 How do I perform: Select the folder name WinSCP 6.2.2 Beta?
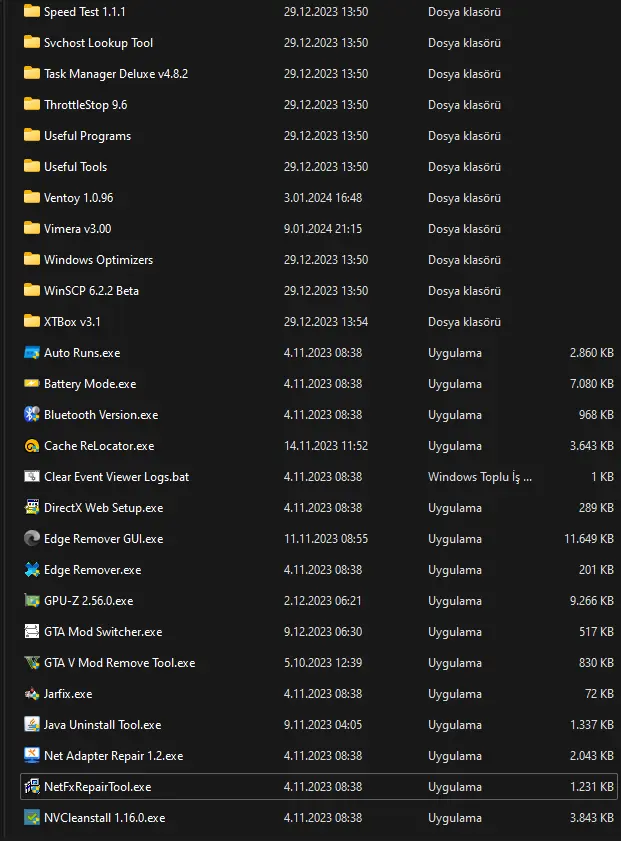91,291
